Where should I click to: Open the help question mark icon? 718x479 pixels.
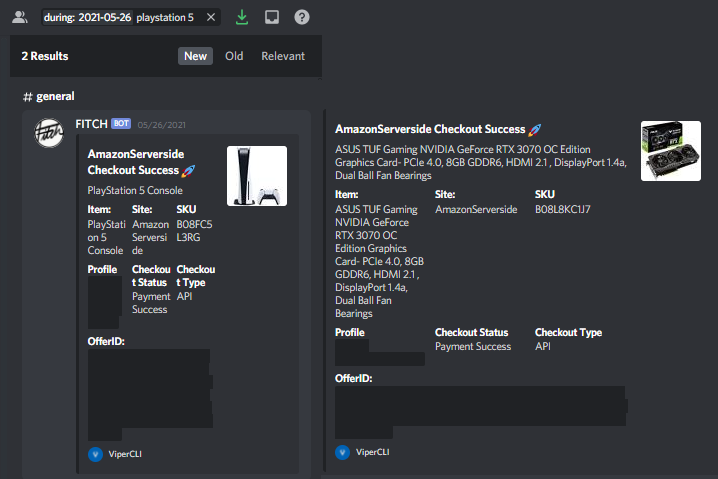point(302,17)
